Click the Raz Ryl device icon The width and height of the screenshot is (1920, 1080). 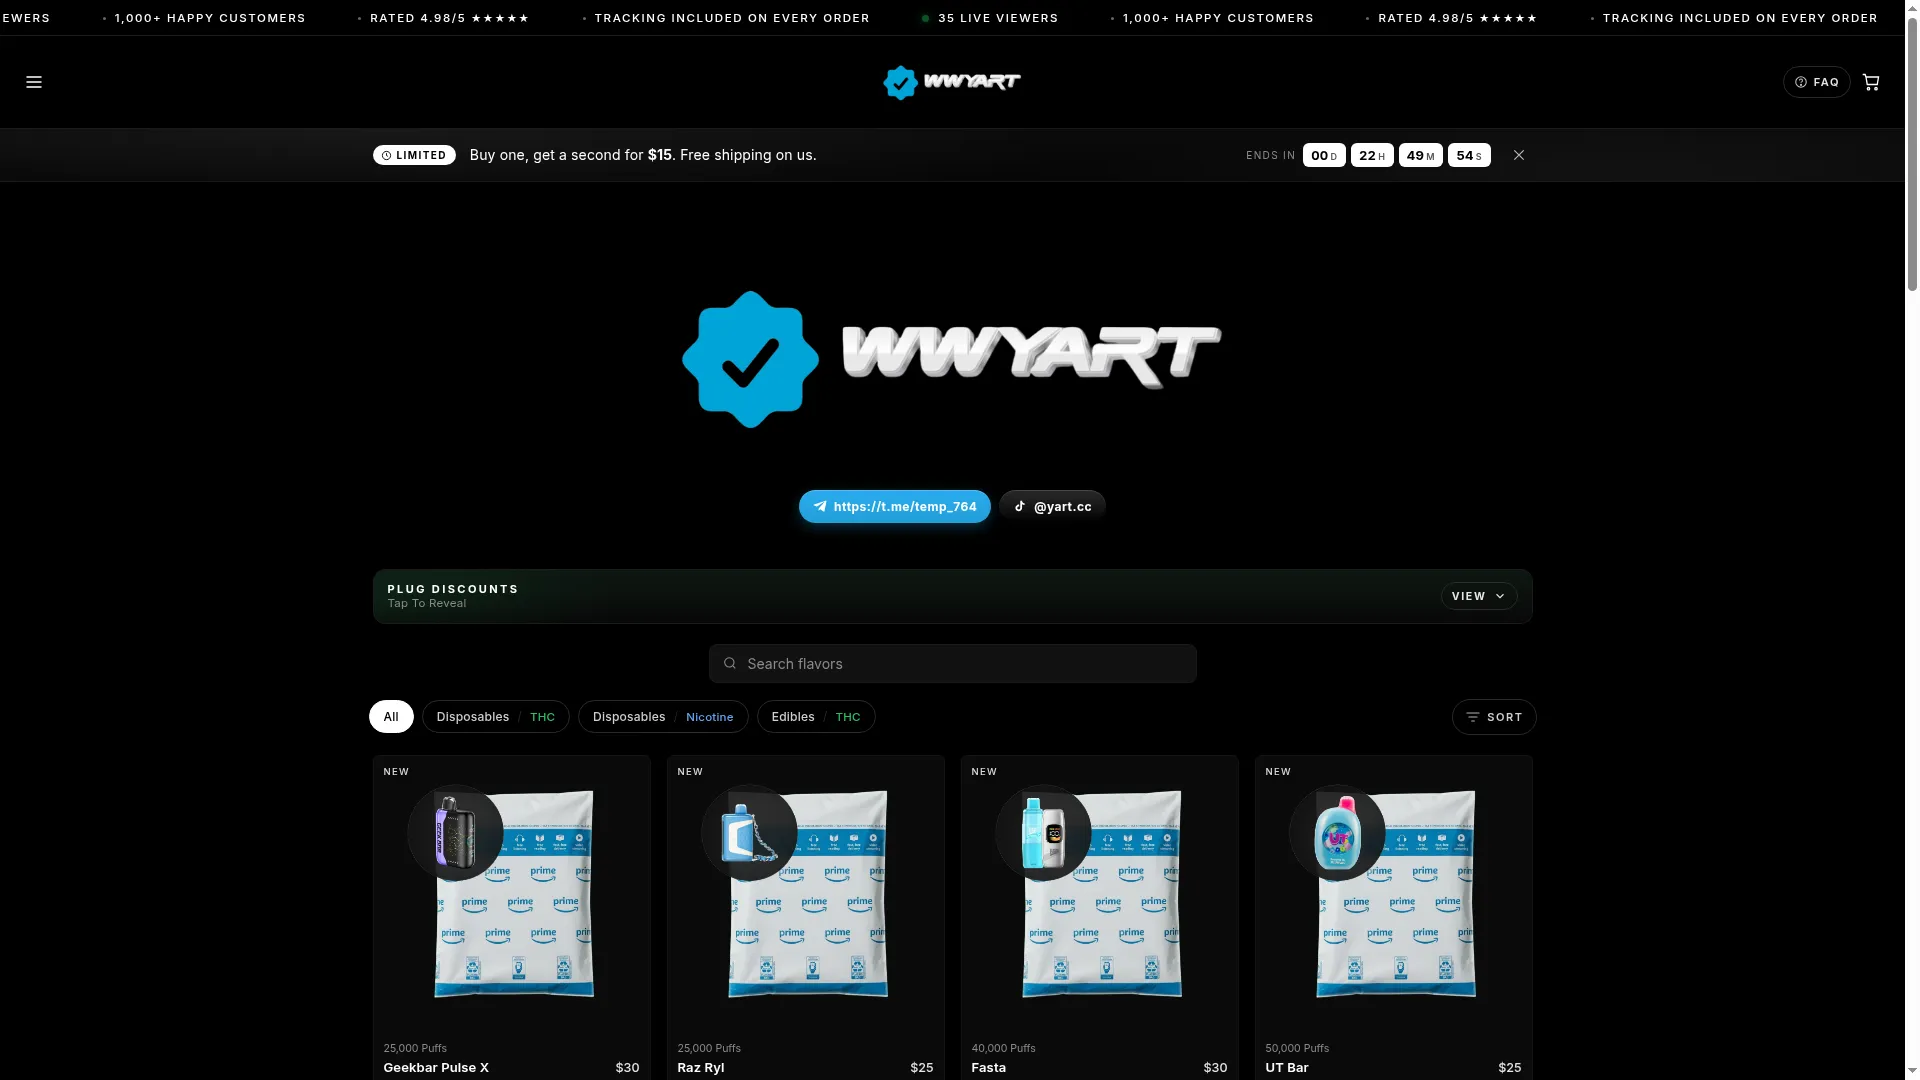[749, 833]
